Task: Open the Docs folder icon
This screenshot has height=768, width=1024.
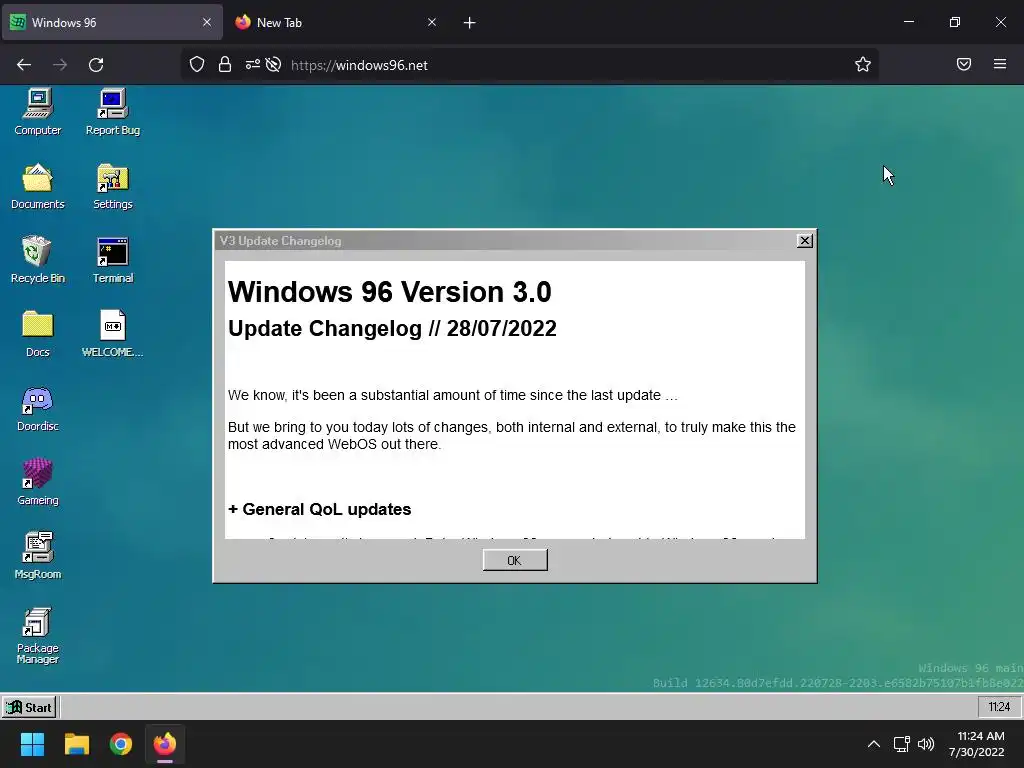Action: click(38, 334)
